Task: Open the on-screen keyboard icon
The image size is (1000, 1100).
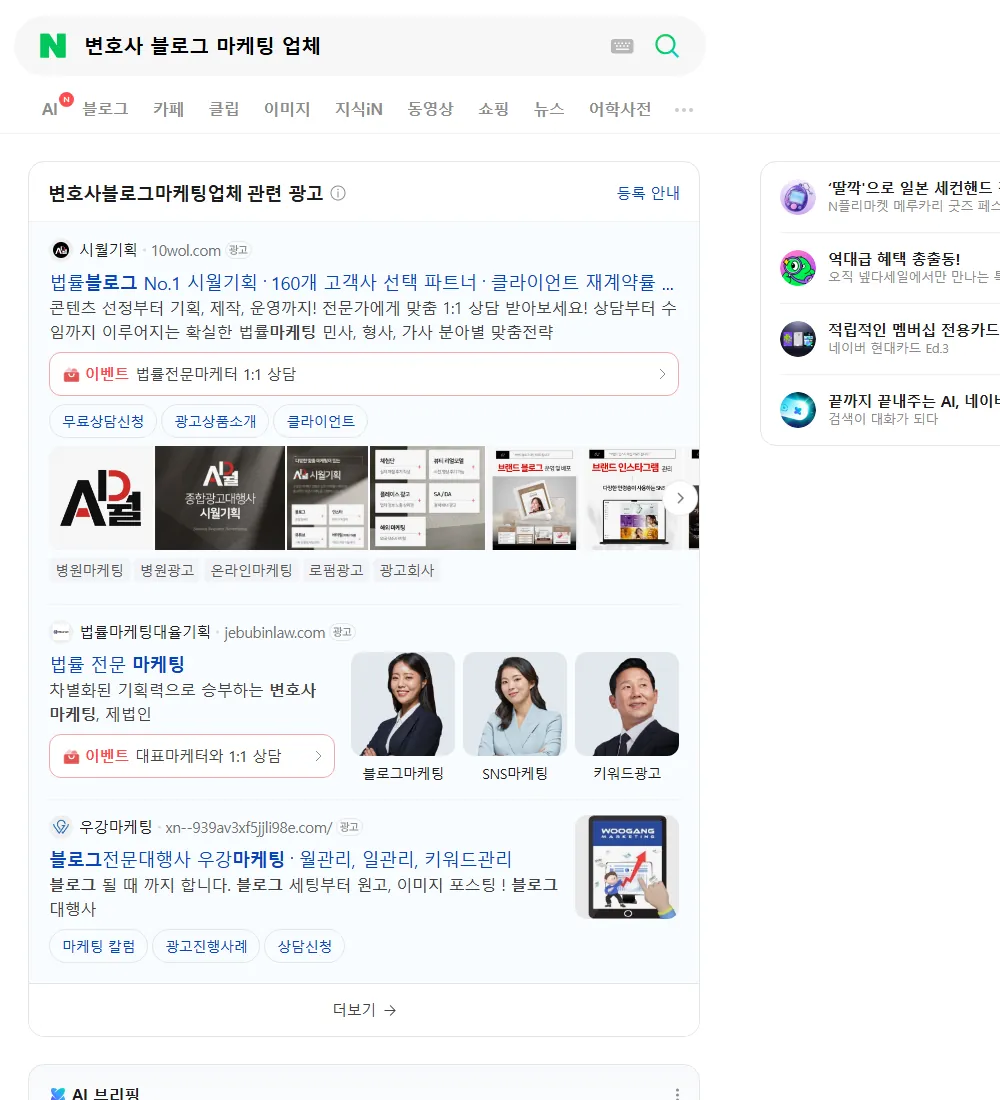Action: click(622, 46)
